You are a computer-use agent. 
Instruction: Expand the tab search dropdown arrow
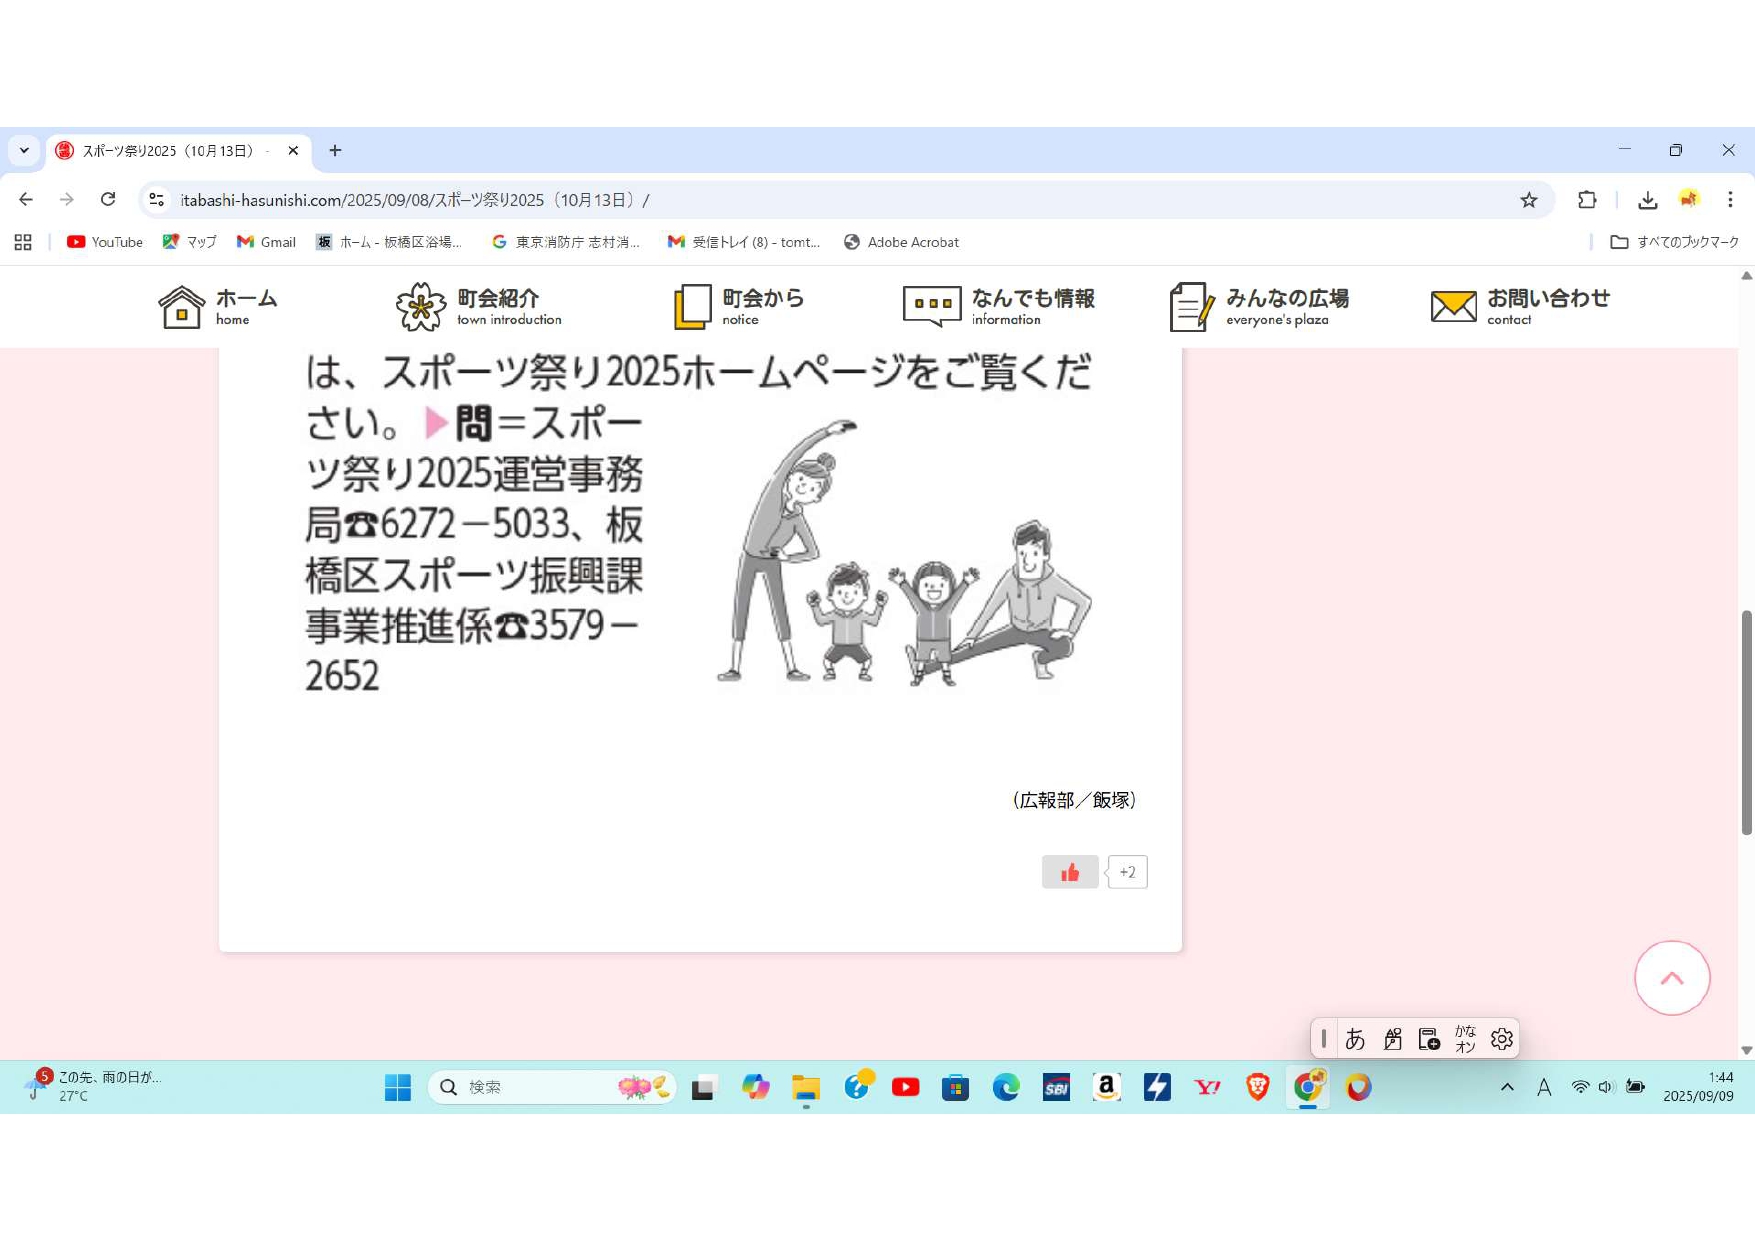24,150
